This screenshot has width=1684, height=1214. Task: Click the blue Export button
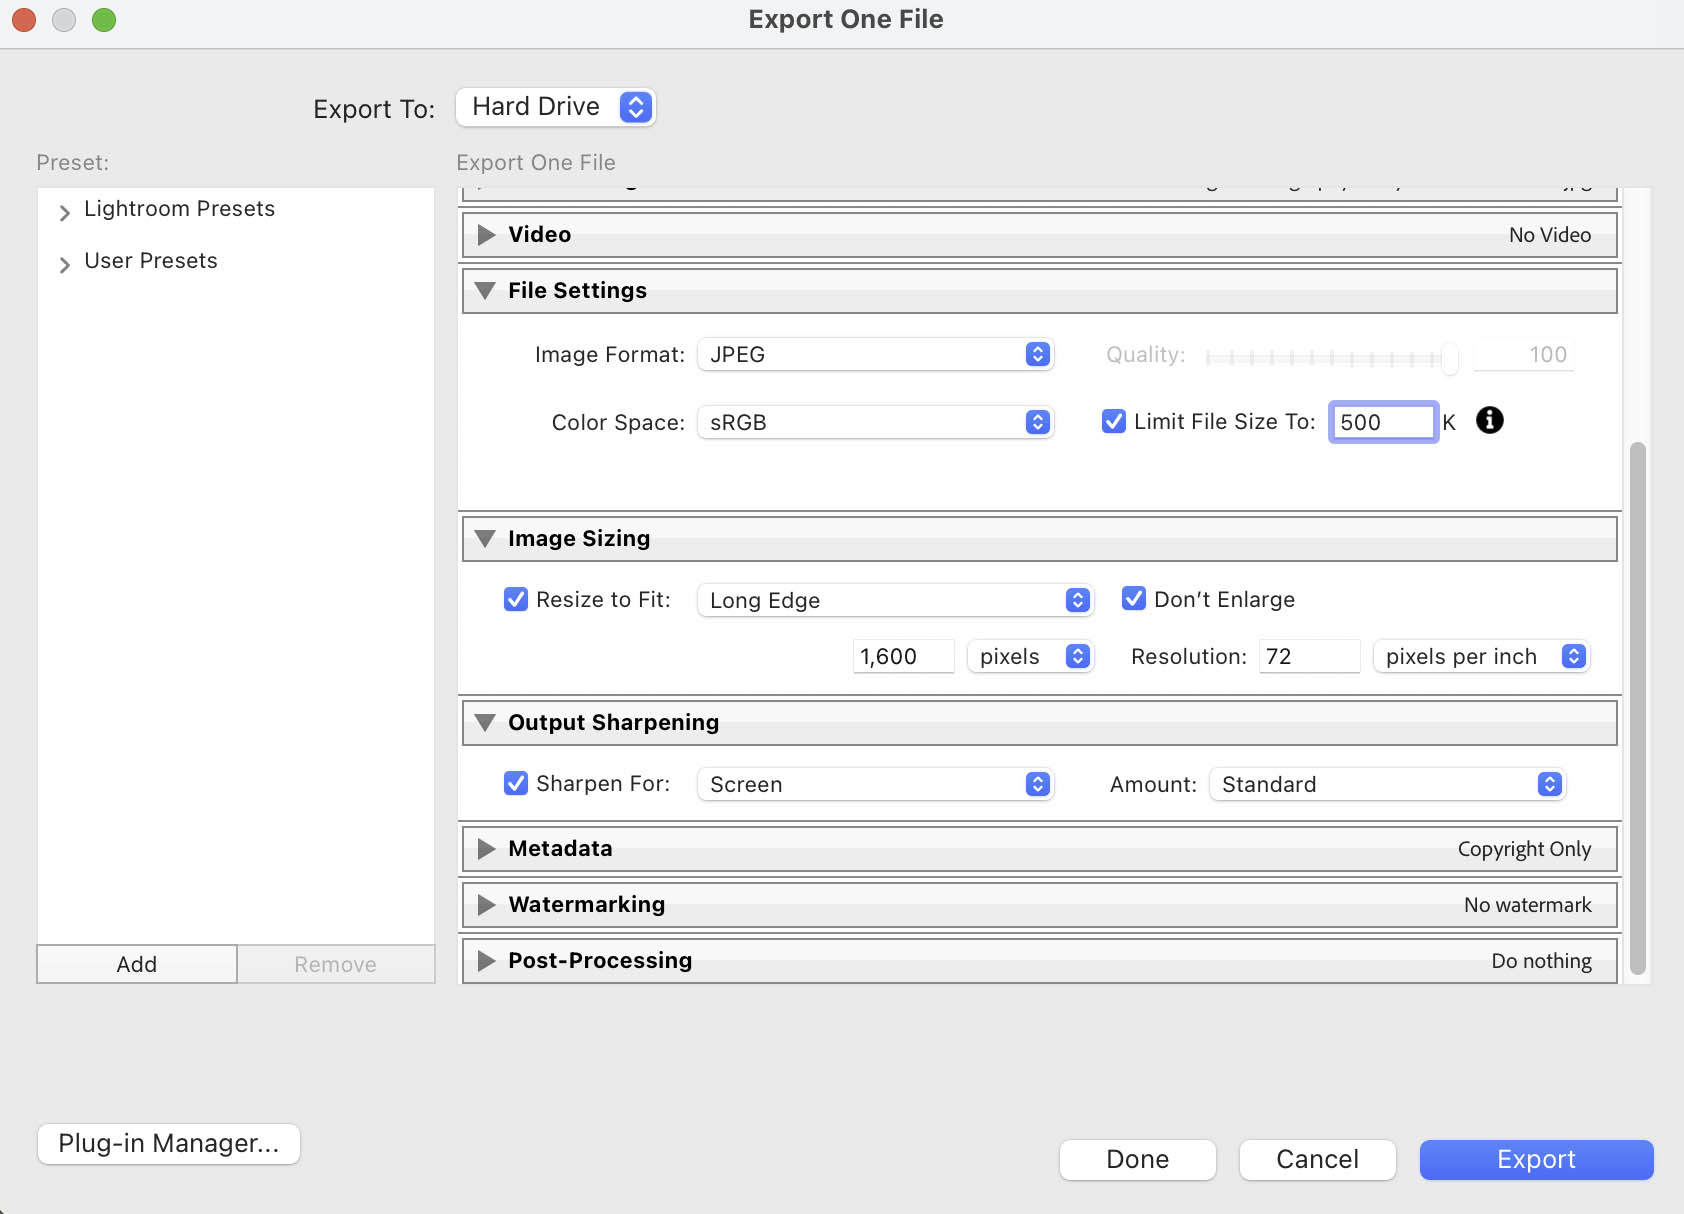(x=1536, y=1159)
